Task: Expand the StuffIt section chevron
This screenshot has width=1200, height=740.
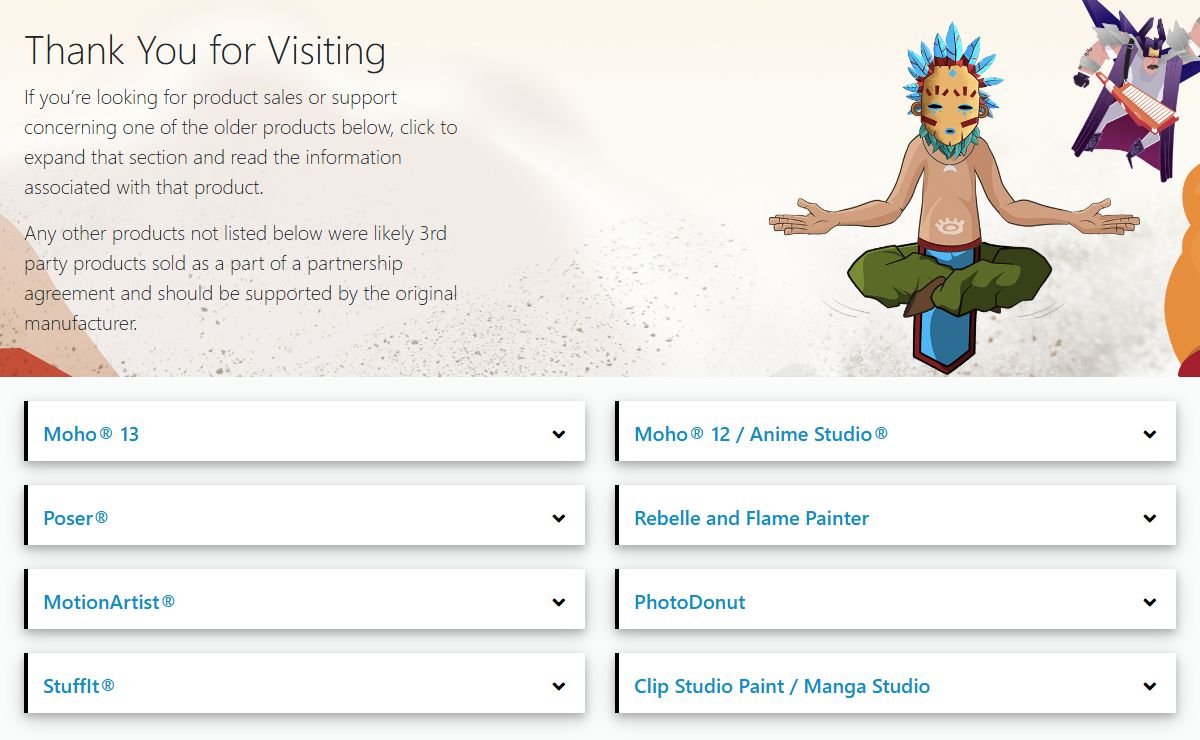Action: 559,686
